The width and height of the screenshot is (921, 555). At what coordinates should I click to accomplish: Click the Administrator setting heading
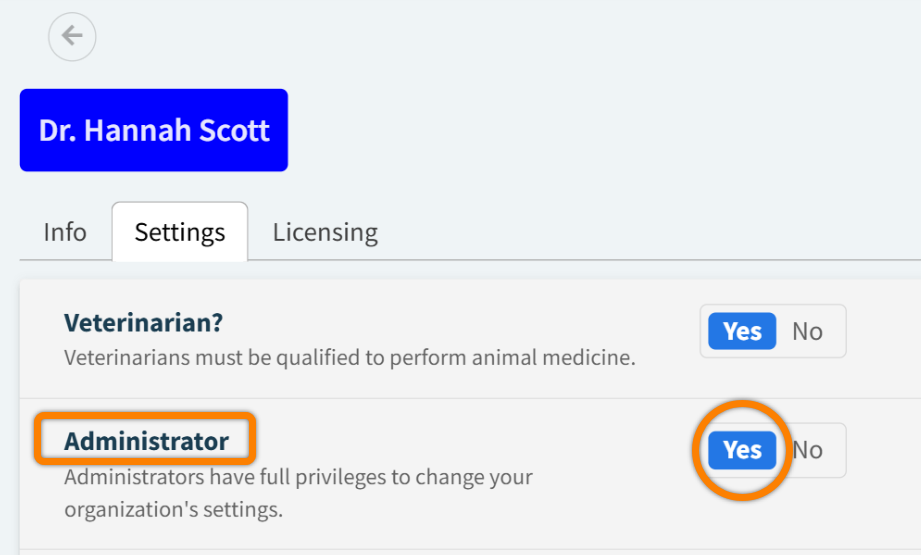[147, 441]
